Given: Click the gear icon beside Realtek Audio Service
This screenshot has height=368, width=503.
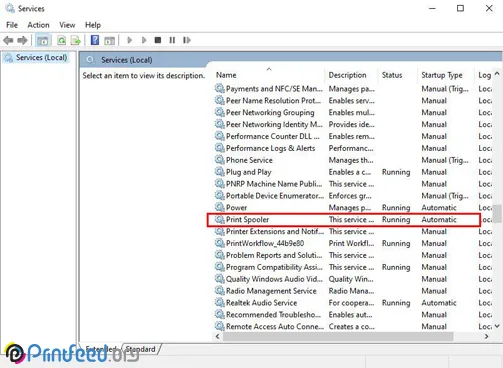Looking at the screenshot, I should point(219,302).
